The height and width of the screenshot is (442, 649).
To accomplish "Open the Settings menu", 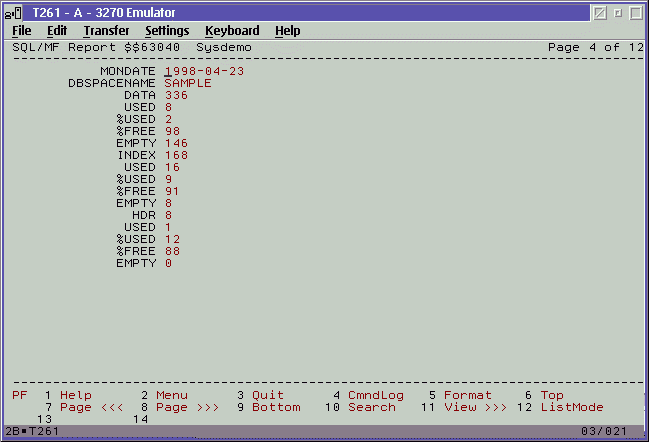I will tap(167, 31).
